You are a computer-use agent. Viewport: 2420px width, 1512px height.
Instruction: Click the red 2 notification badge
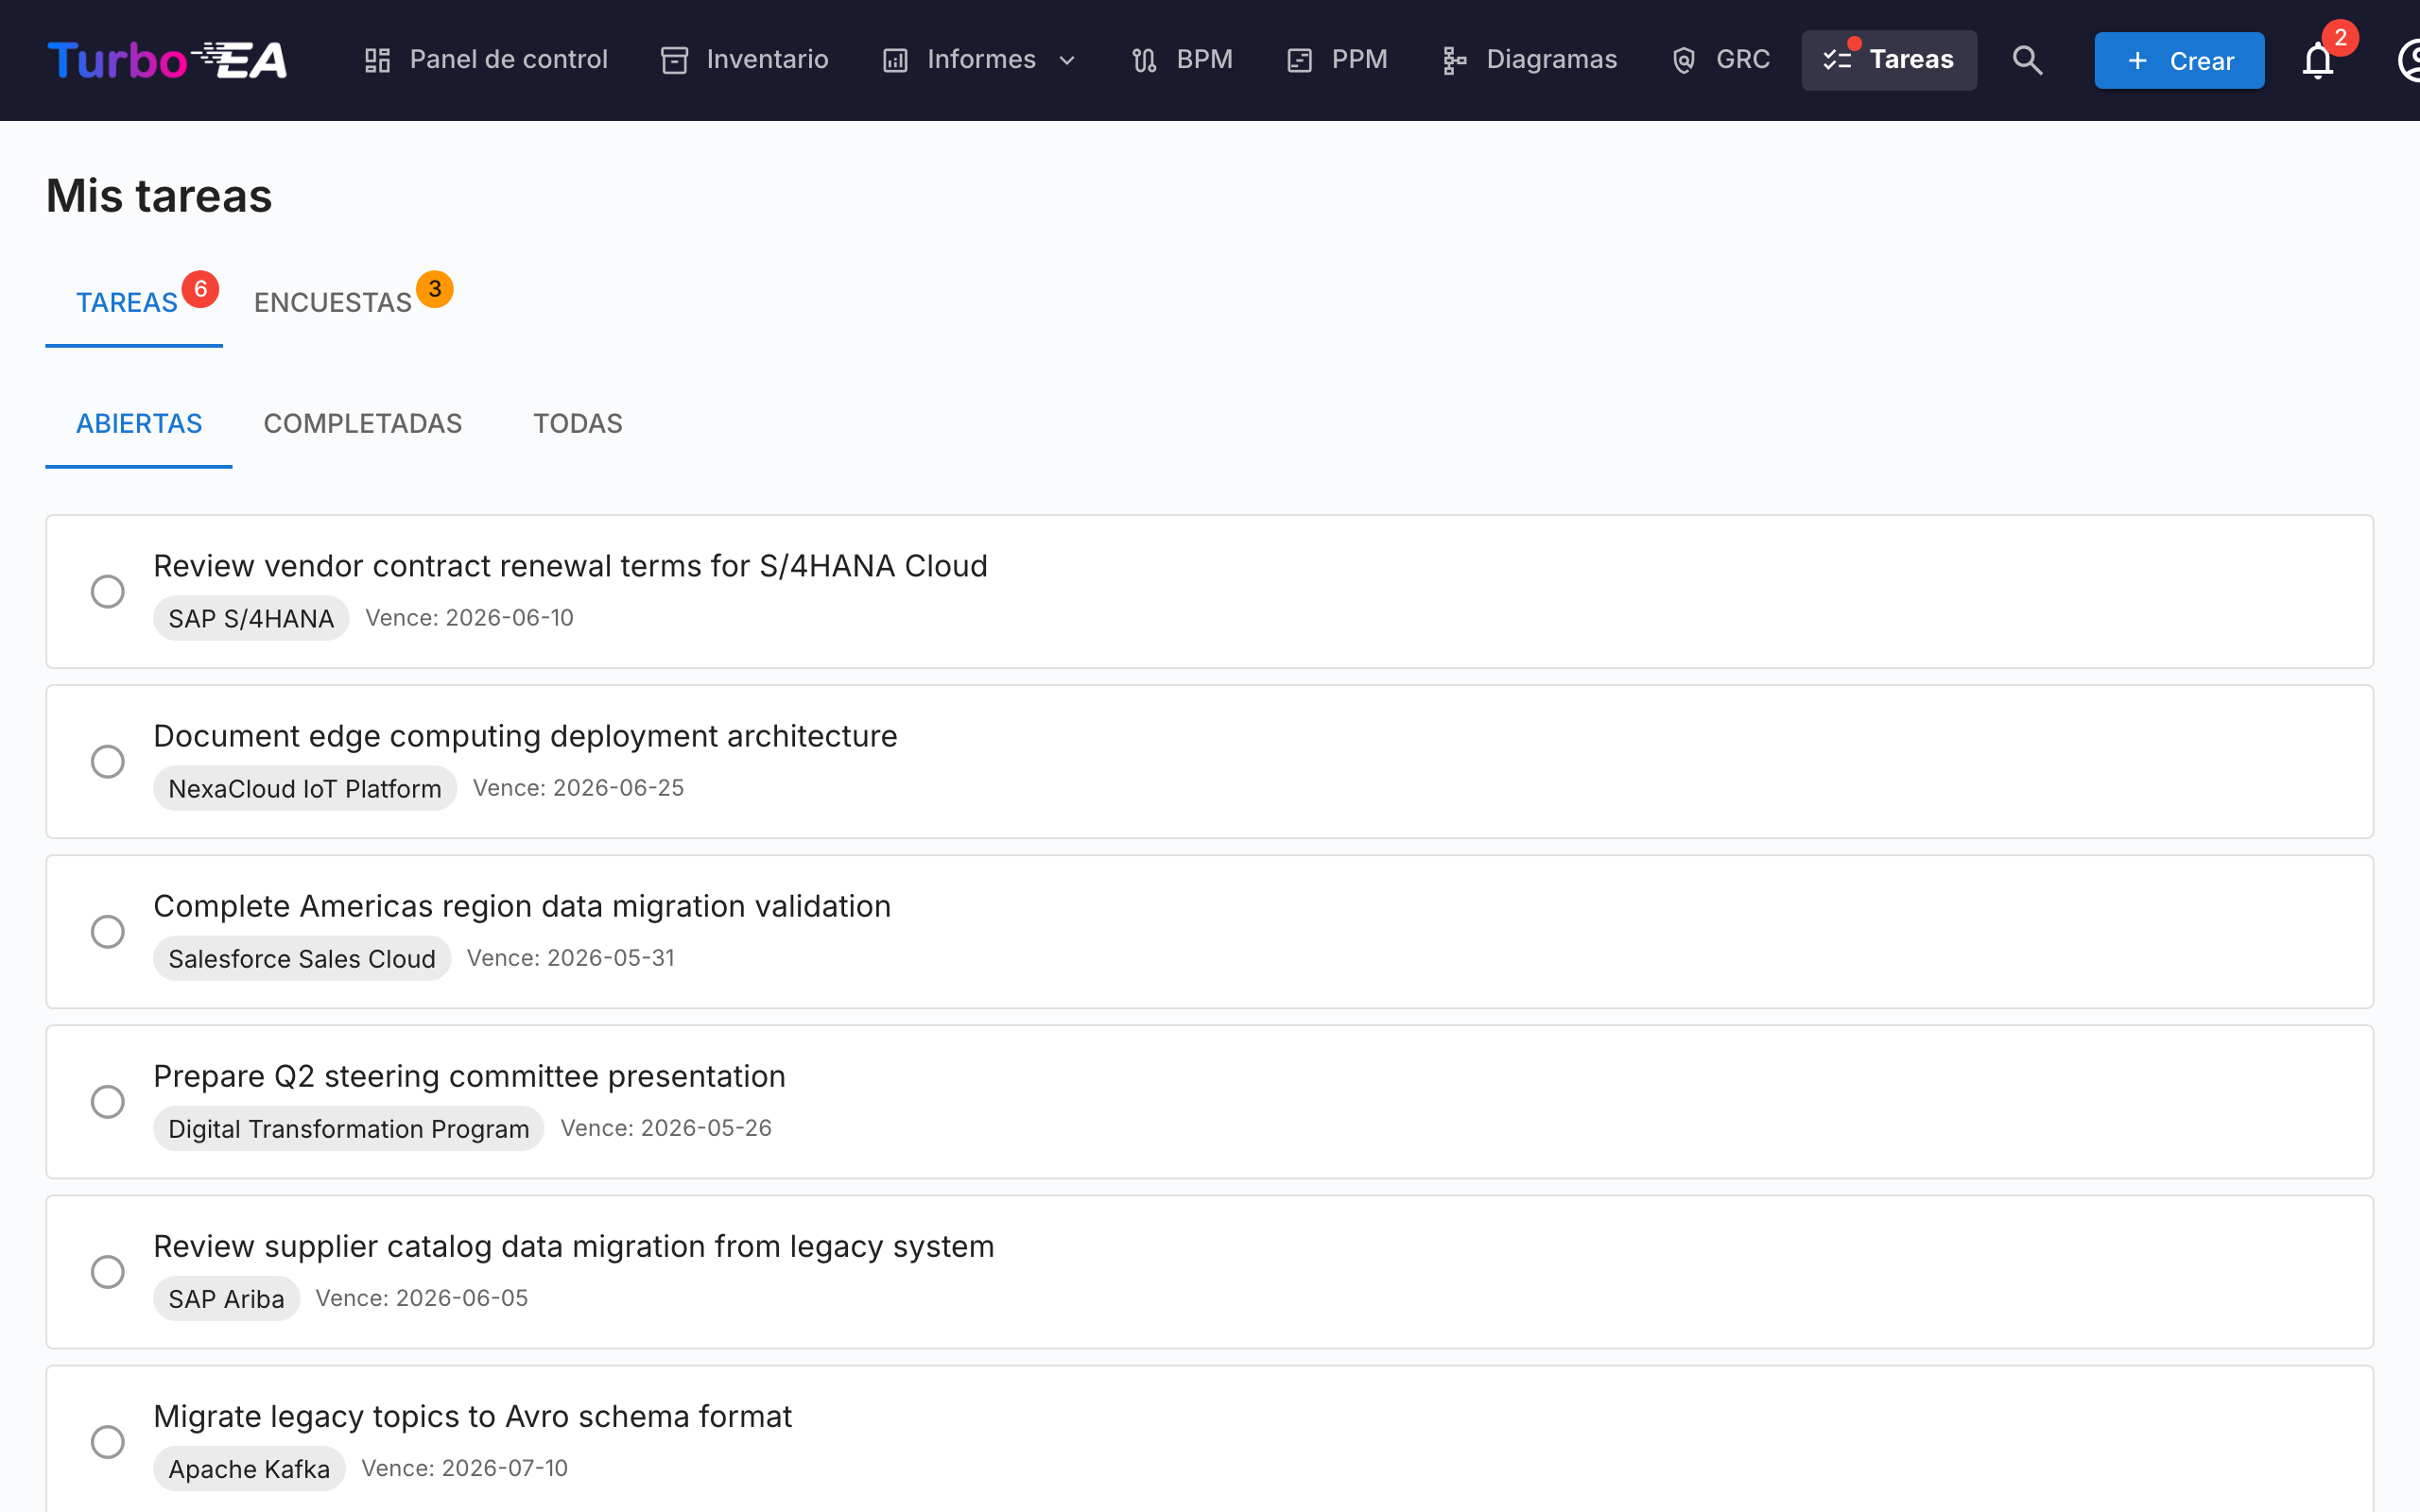click(x=2340, y=38)
